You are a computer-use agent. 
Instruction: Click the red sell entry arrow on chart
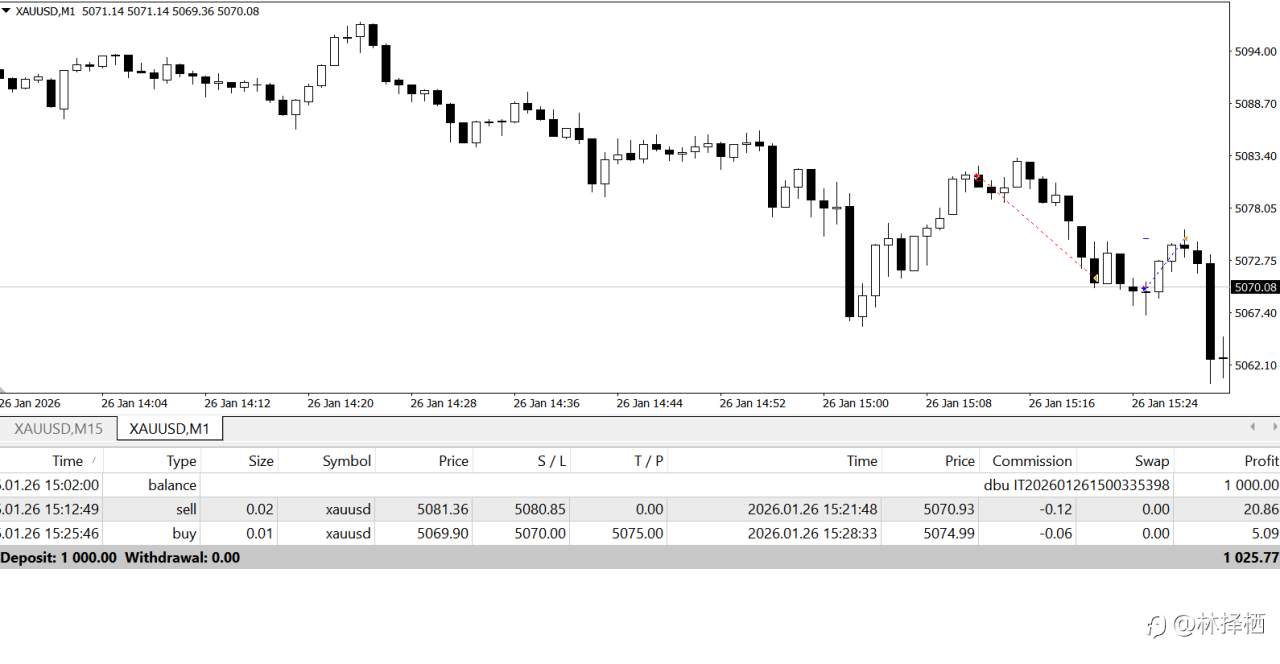coord(976,176)
